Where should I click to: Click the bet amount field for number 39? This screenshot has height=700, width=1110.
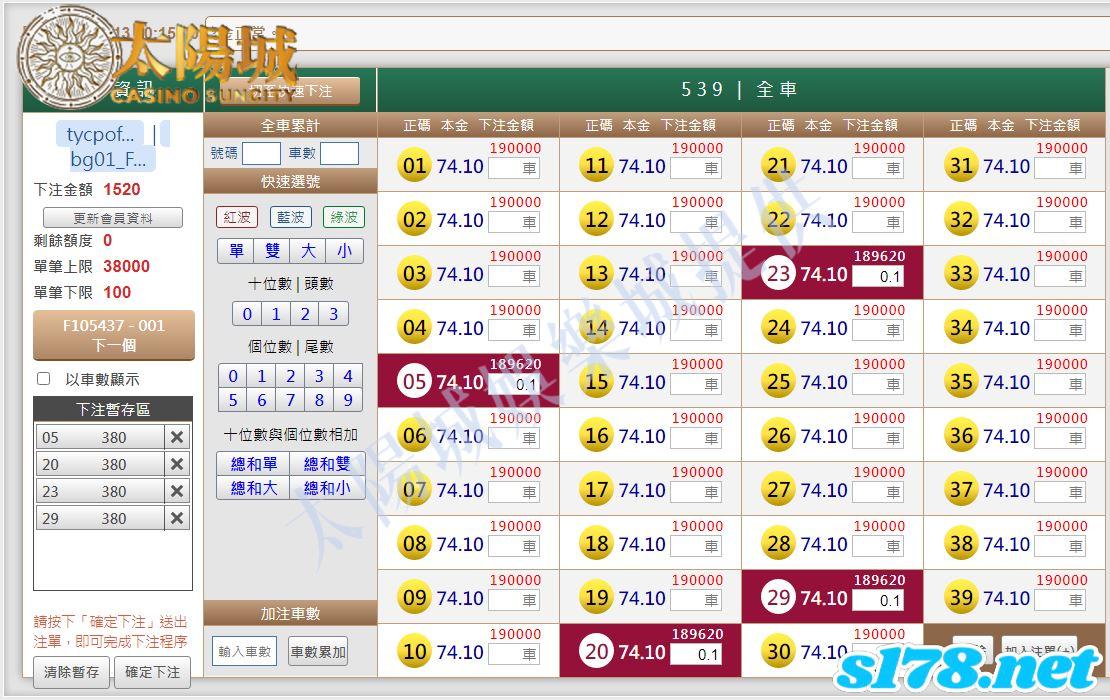tap(1060, 599)
